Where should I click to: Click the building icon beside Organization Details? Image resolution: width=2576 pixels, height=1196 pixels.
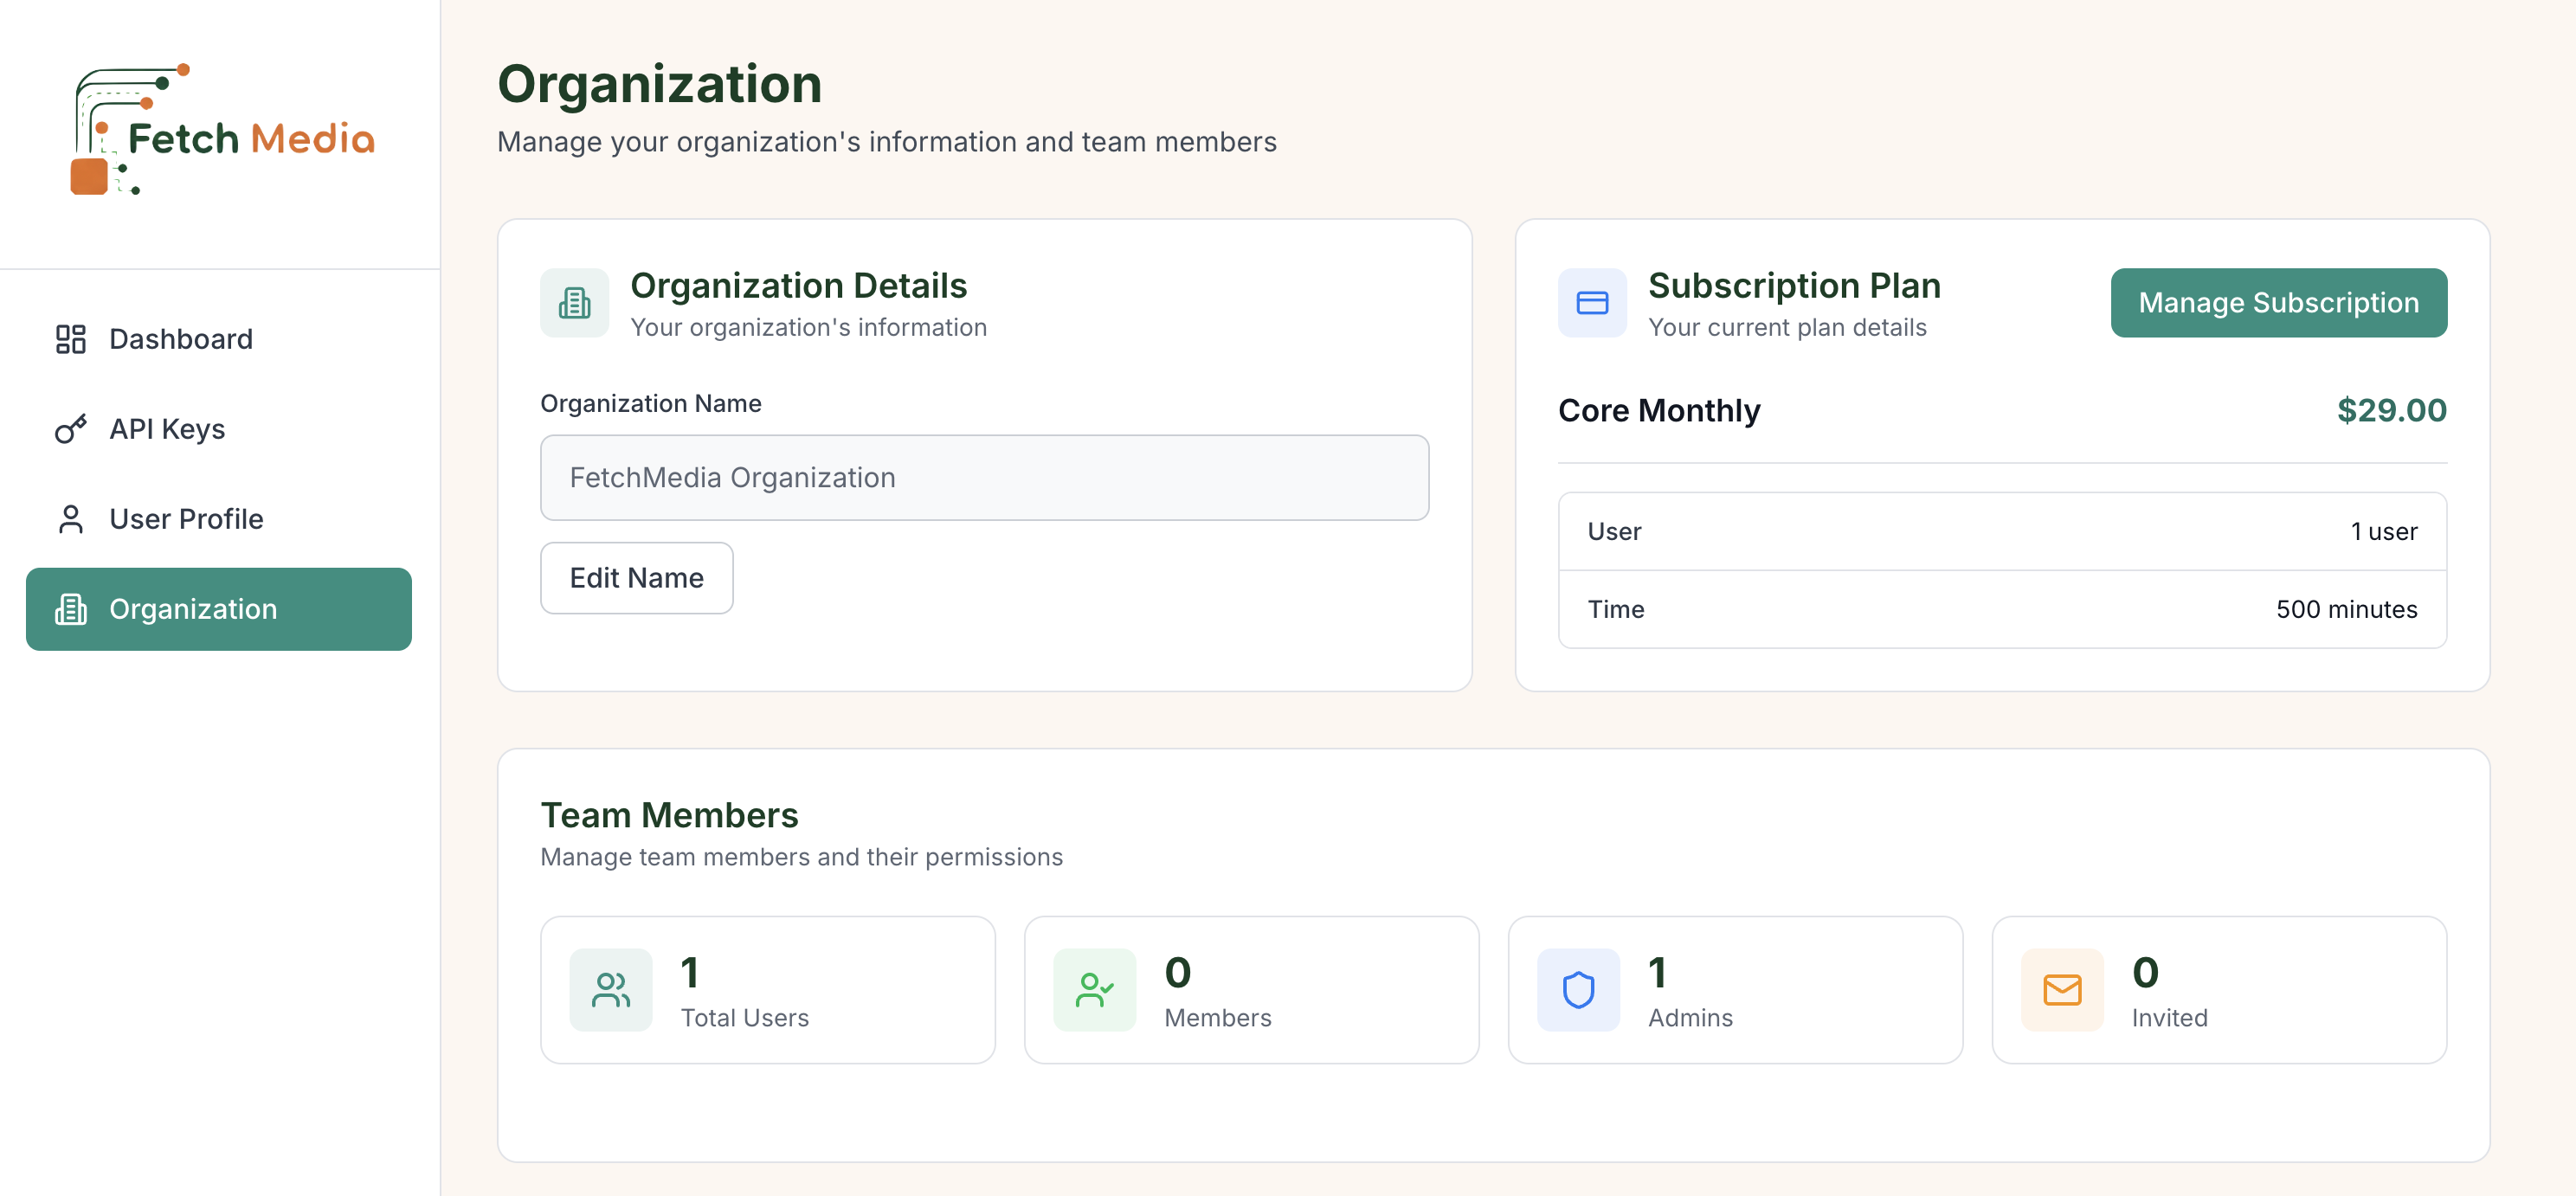(574, 302)
